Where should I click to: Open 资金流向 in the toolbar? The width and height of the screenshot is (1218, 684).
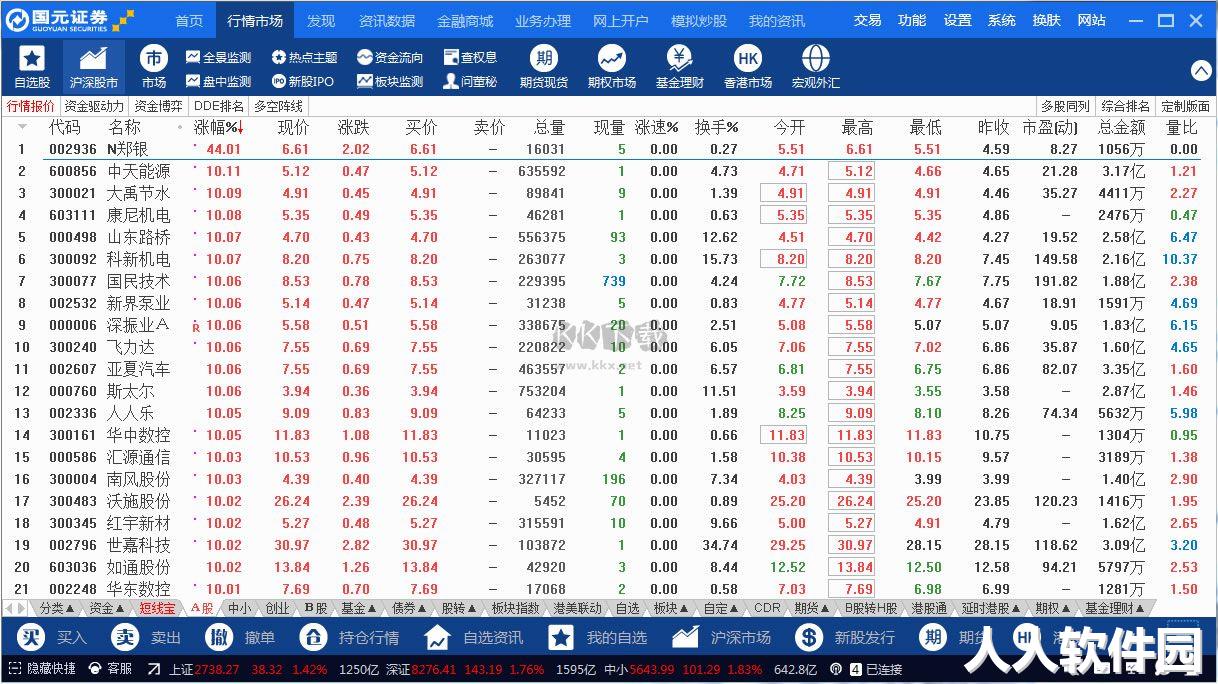coord(390,58)
